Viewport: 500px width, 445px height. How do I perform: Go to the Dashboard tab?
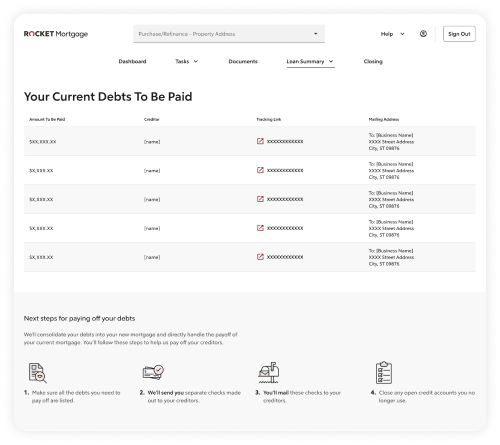(x=132, y=61)
